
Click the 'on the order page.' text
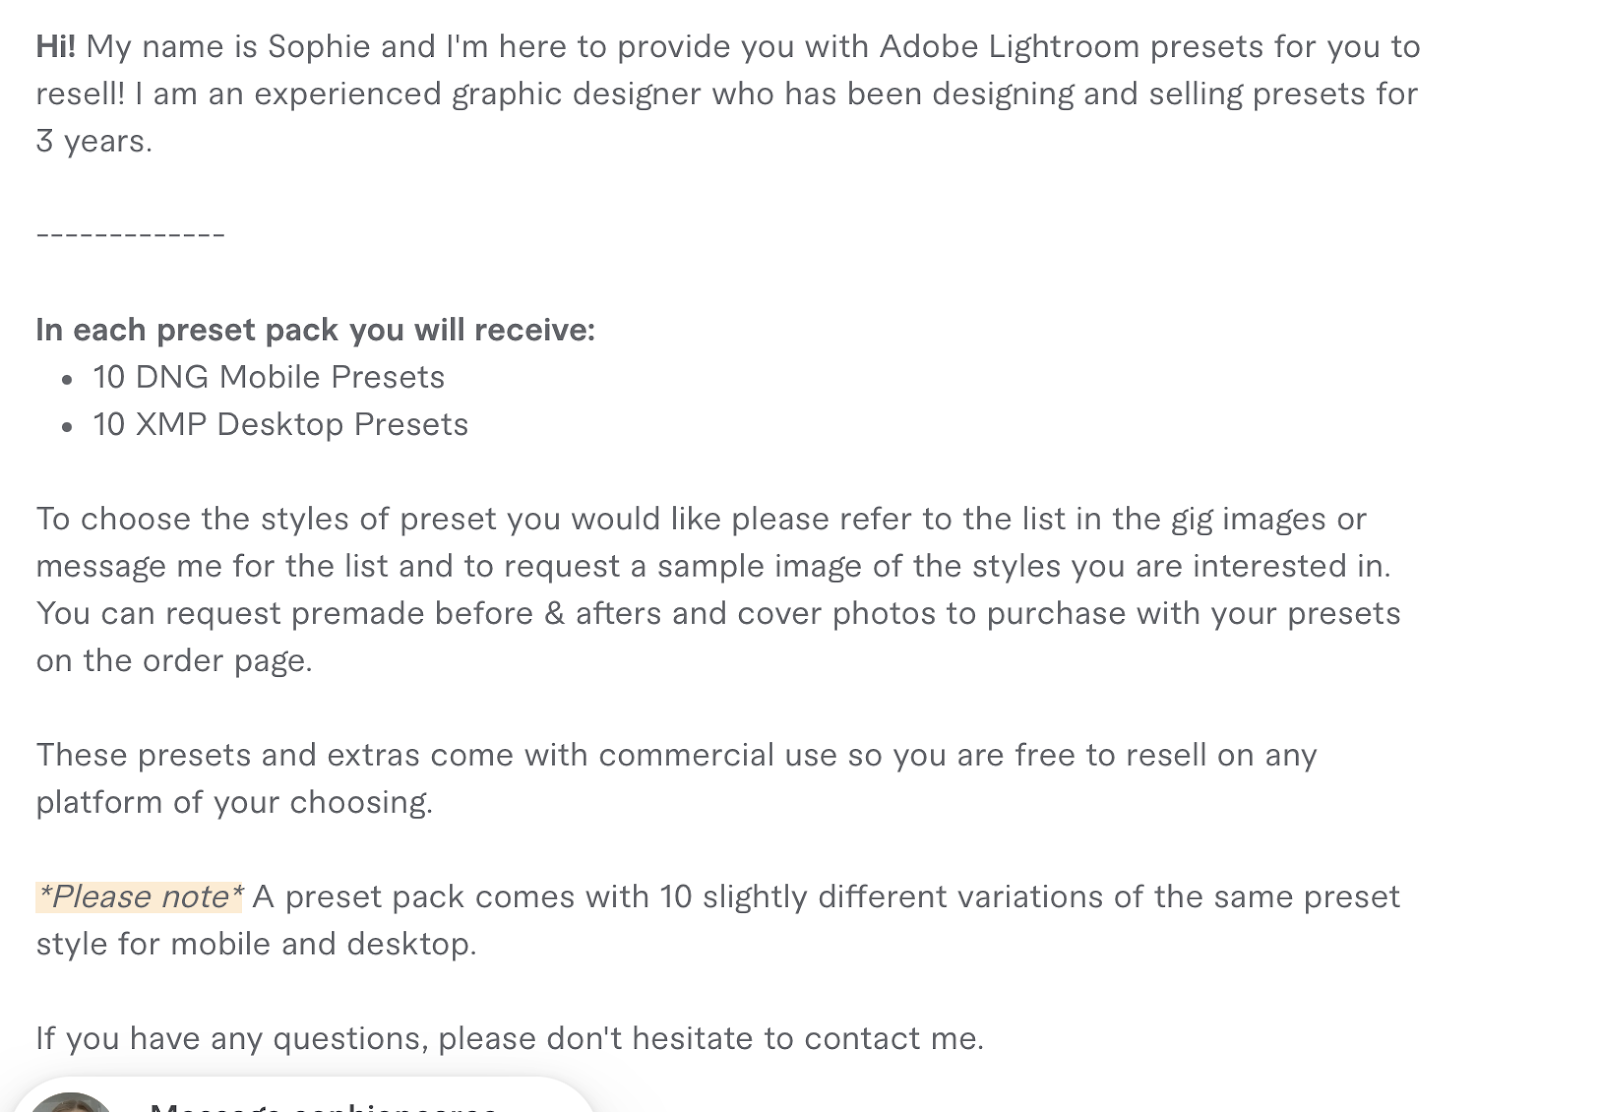[174, 660]
